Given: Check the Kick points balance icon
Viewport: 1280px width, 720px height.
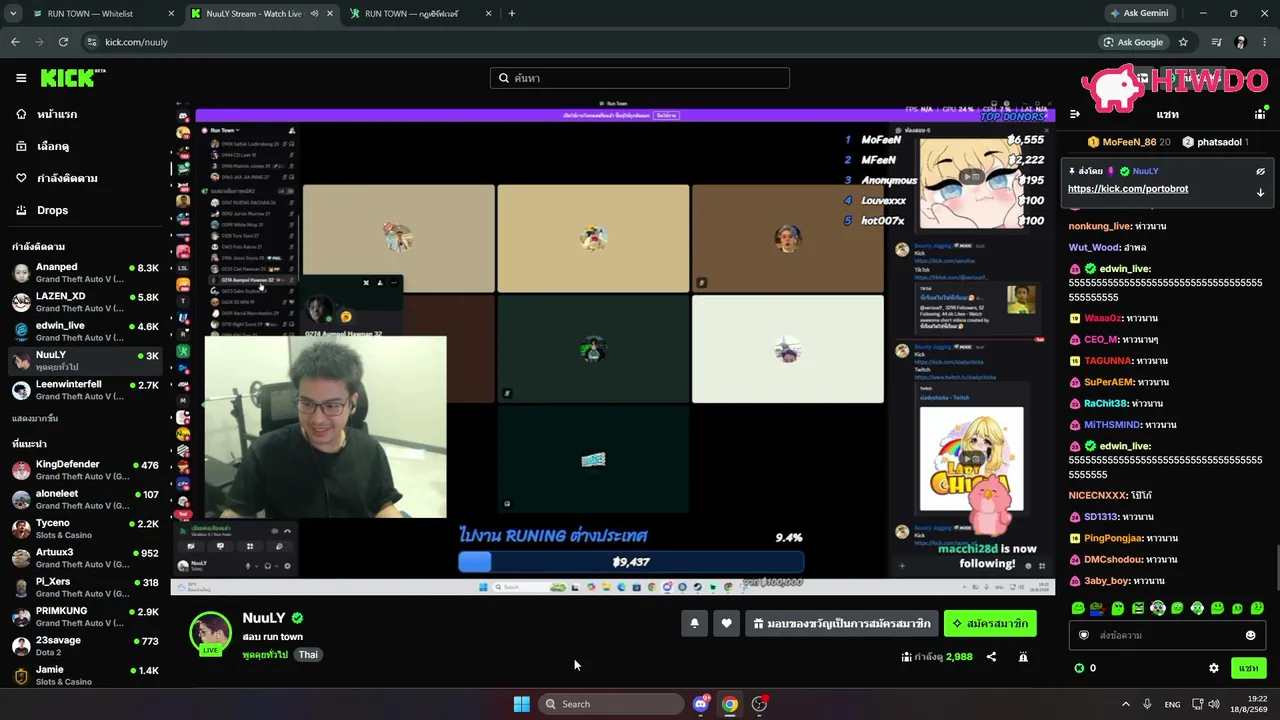Looking at the screenshot, I should point(1079,668).
